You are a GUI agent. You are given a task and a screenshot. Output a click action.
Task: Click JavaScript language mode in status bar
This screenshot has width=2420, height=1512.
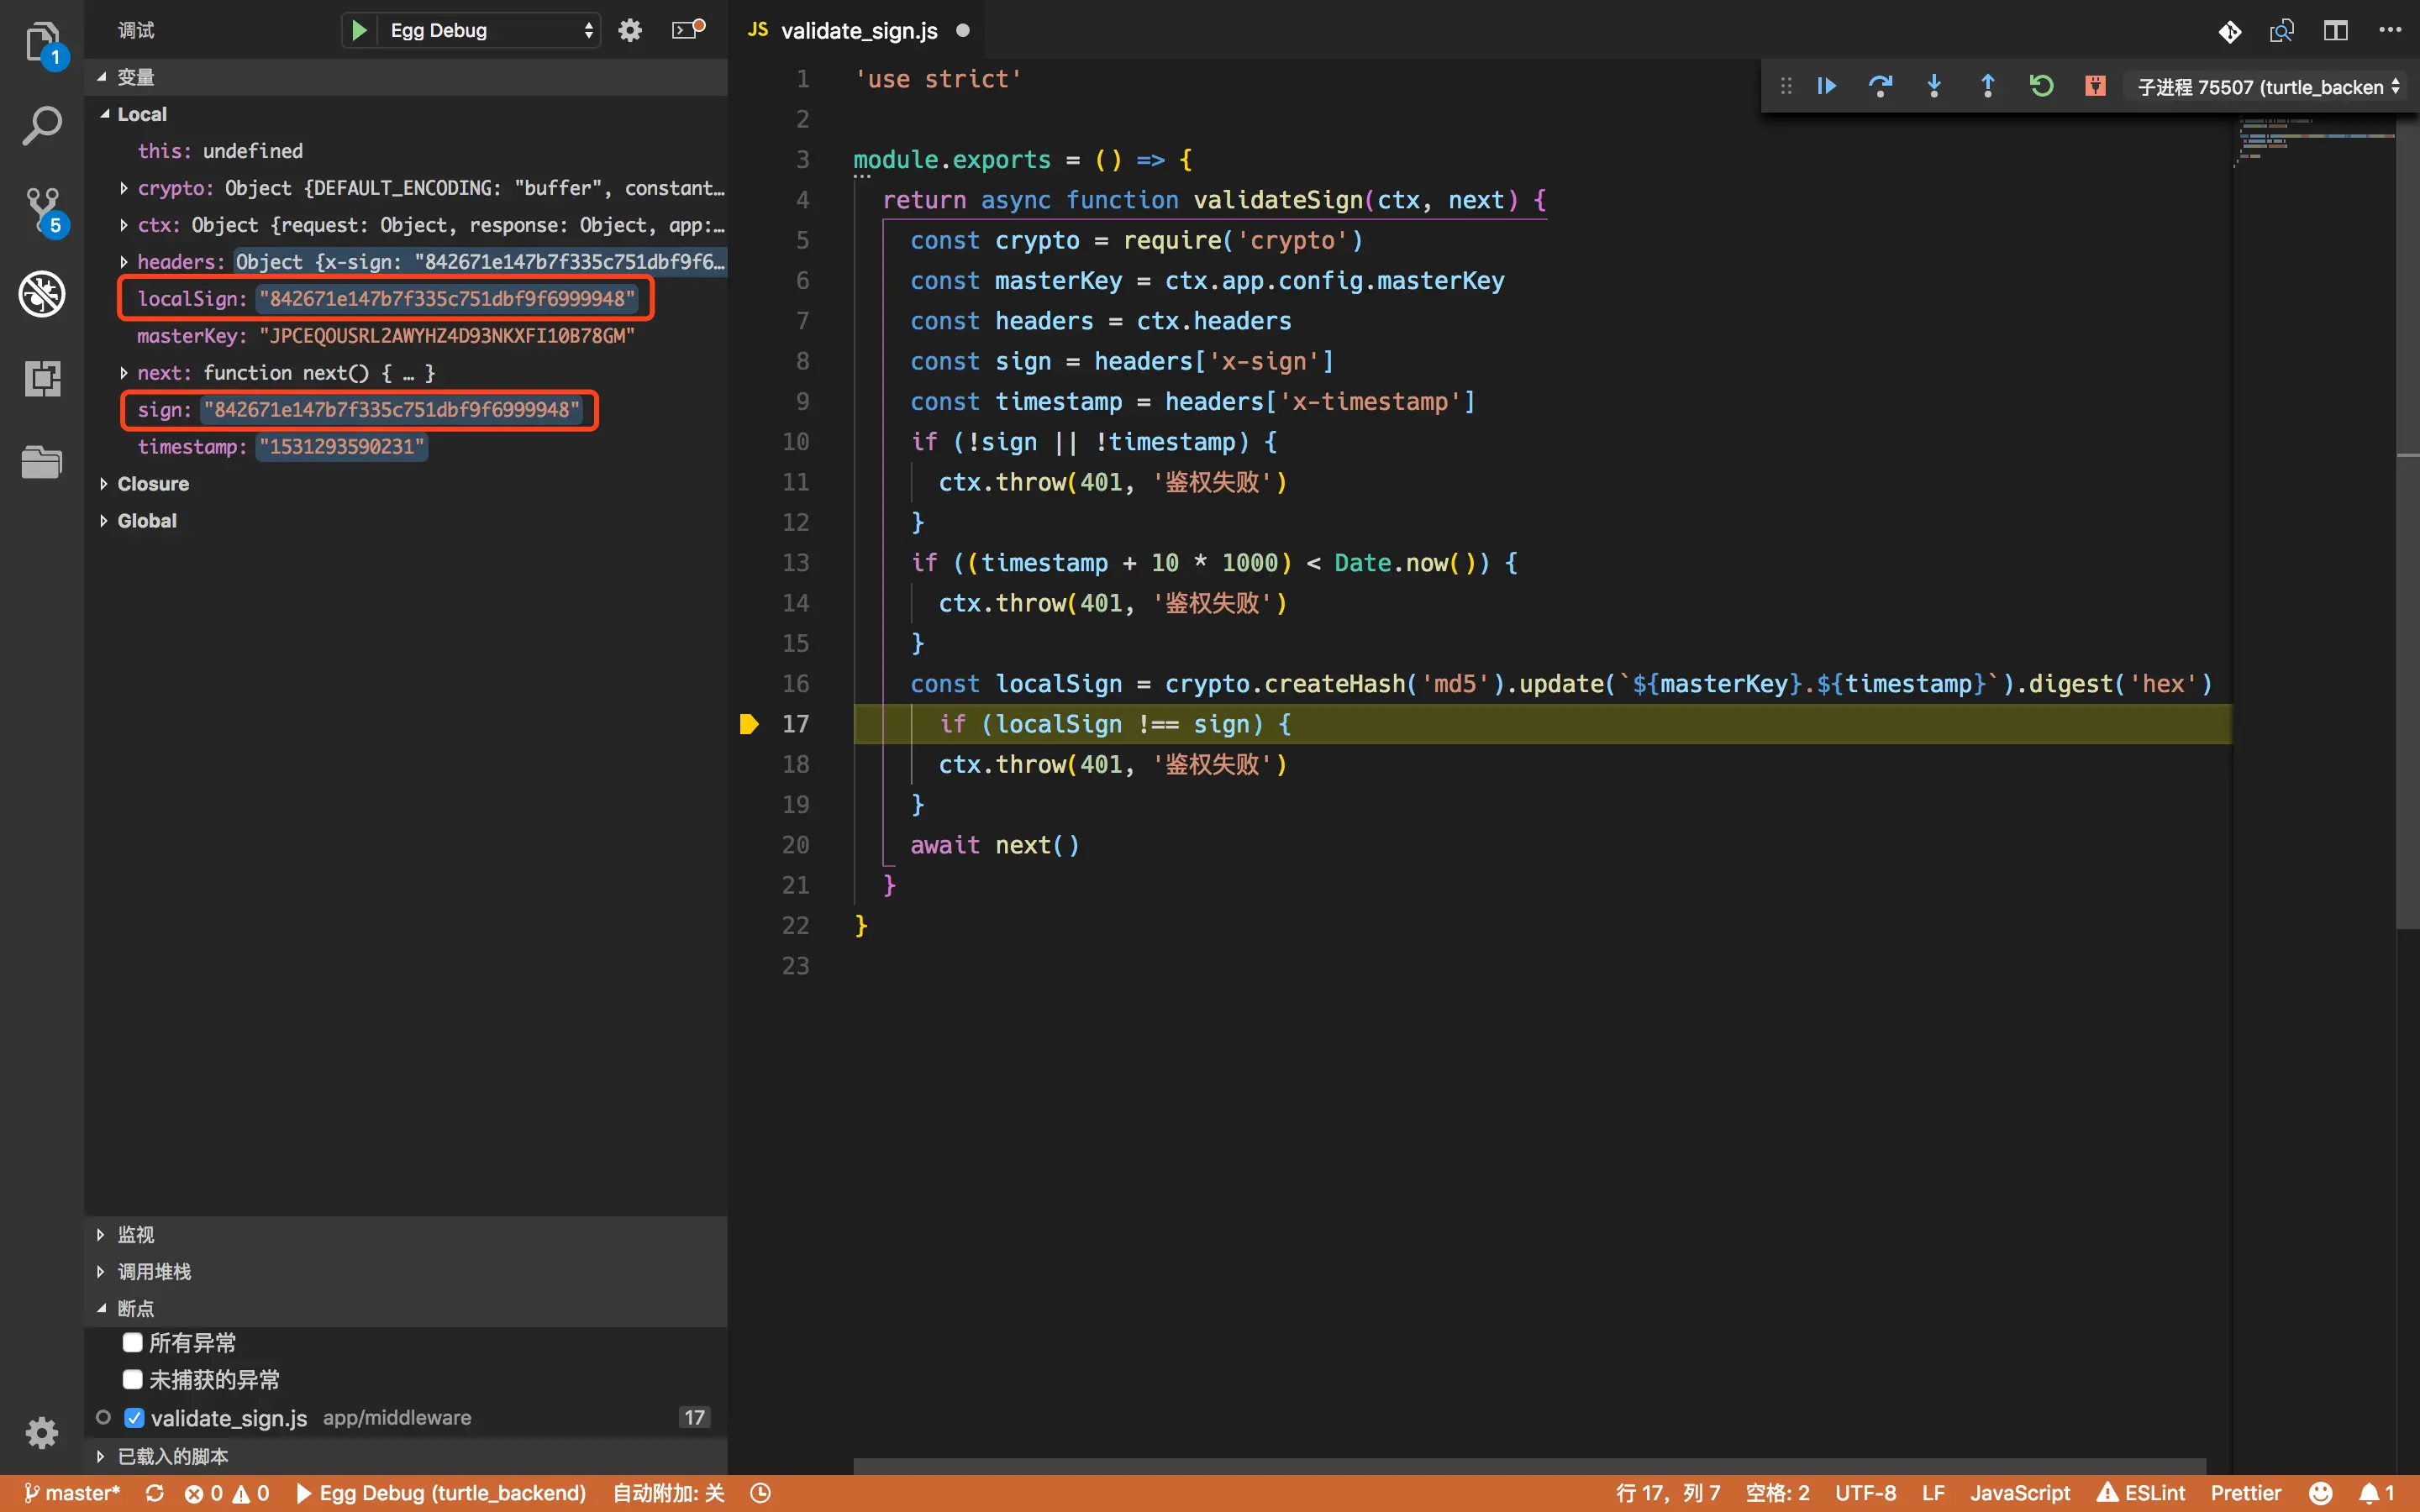click(x=2020, y=1493)
